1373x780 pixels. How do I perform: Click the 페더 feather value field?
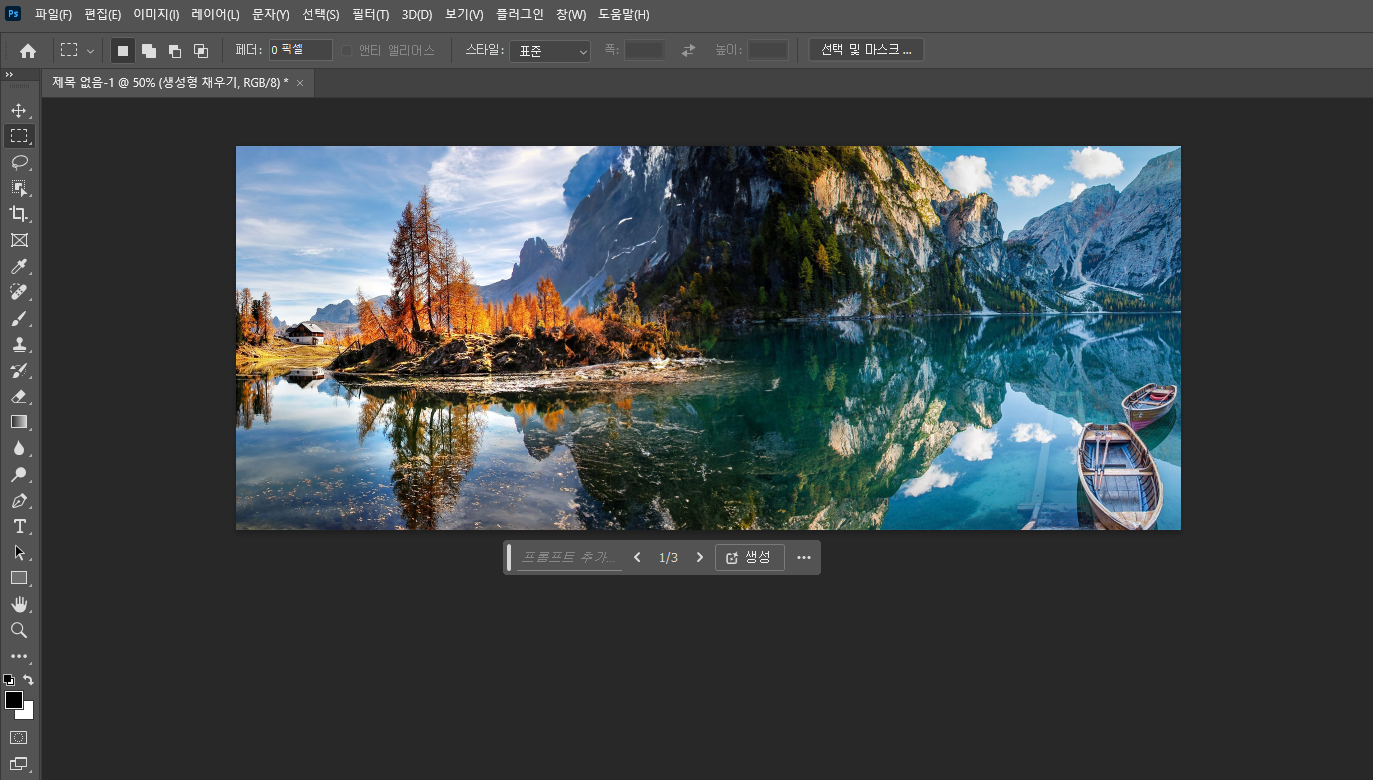click(301, 50)
